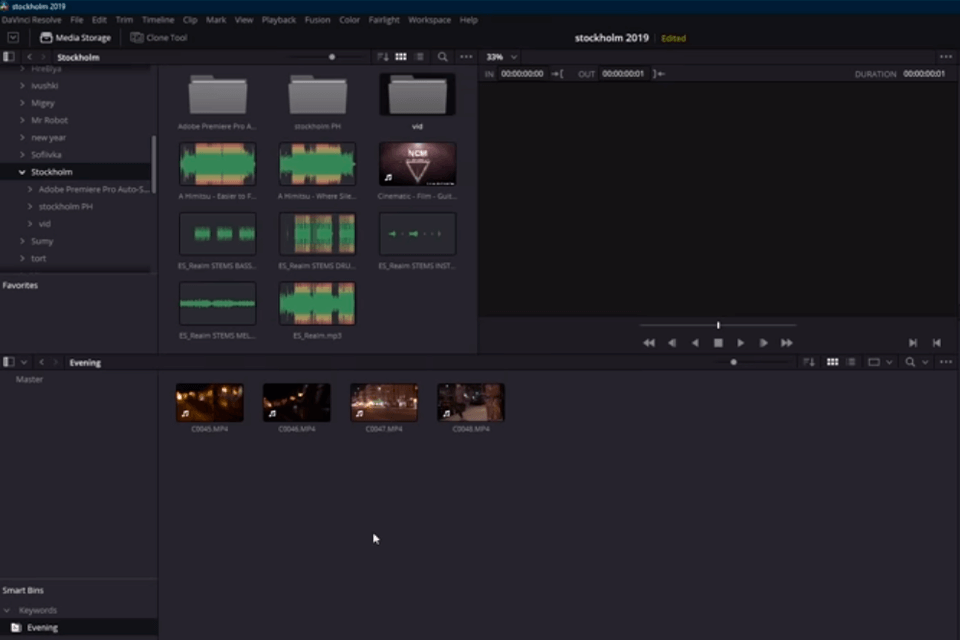Switch media pool to list view
Image resolution: width=960 pixels, height=640 pixels.
850,362
